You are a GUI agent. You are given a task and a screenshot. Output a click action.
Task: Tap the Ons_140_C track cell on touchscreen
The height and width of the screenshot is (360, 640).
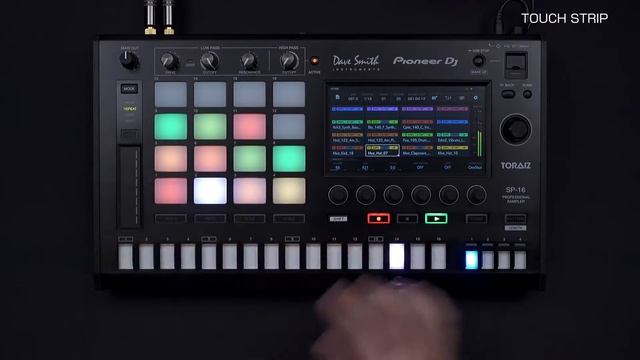(x=417, y=124)
